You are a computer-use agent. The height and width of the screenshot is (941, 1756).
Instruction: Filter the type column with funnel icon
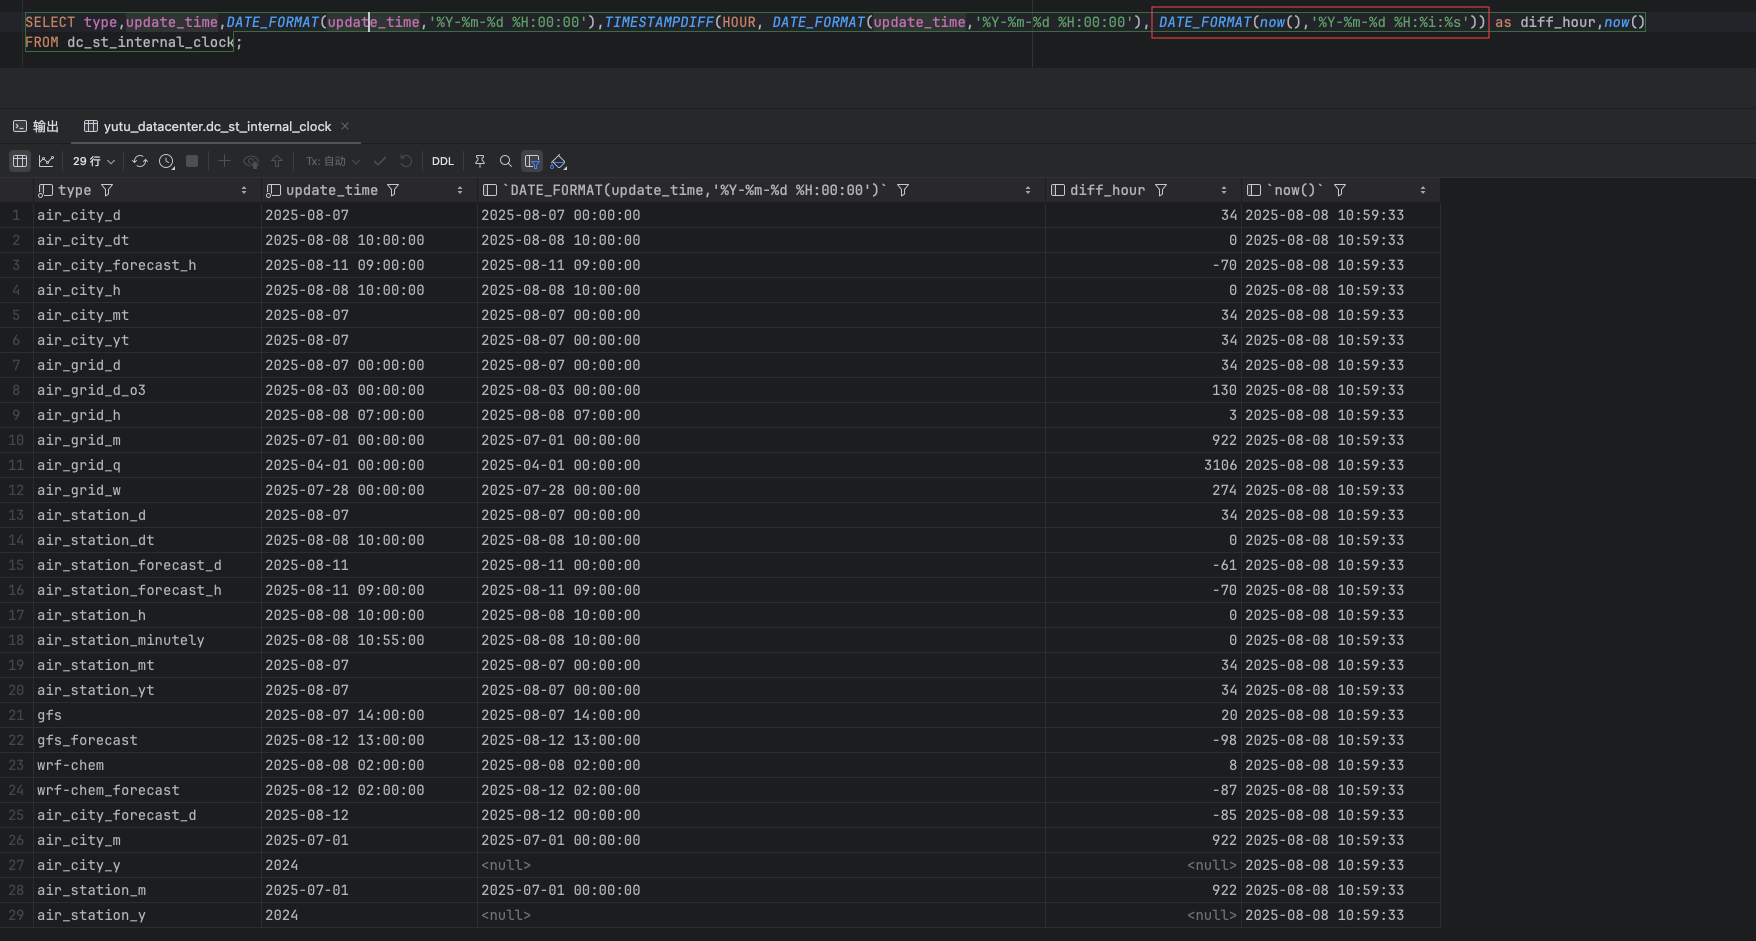click(x=107, y=190)
